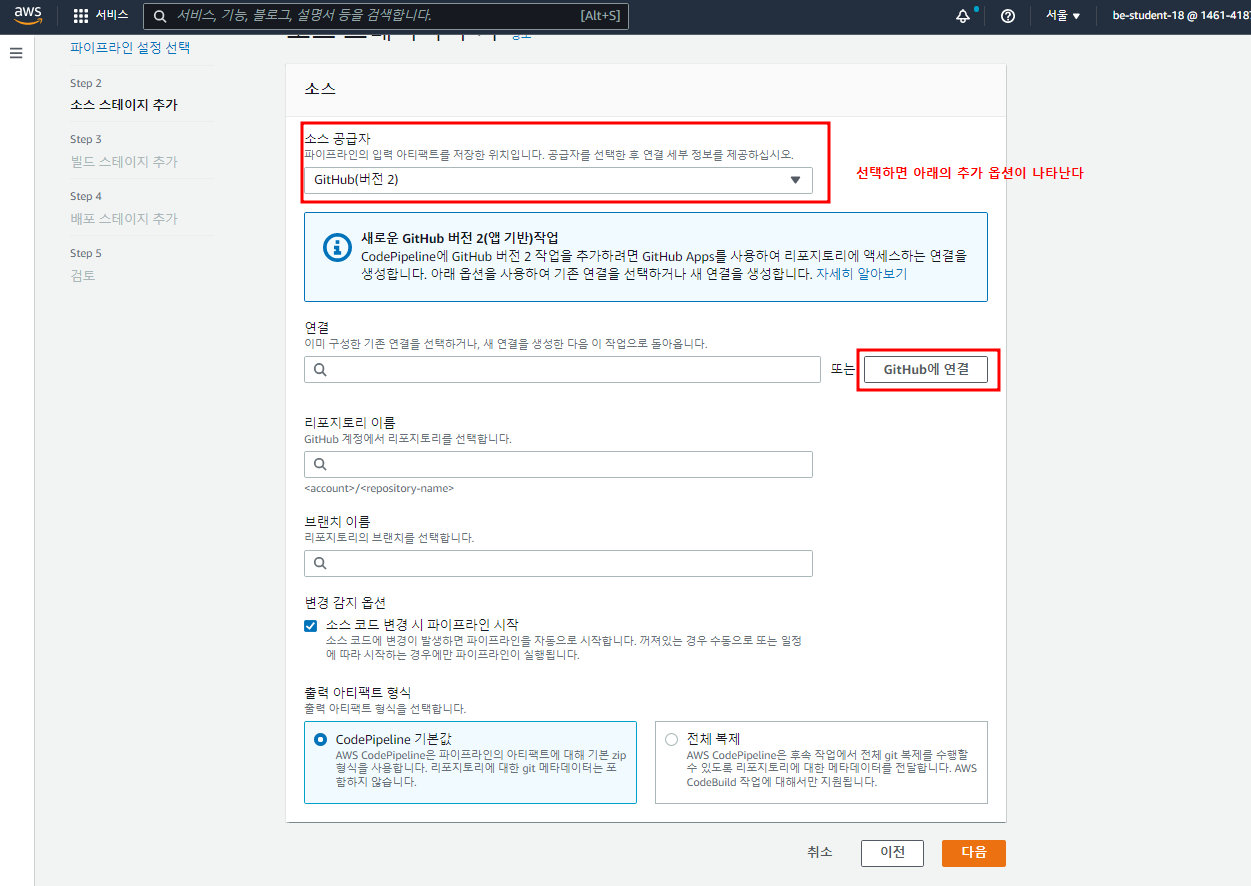Screen dimensions: 1251x886
Task: Click the 소스 section header text
Action: [320, 88]
